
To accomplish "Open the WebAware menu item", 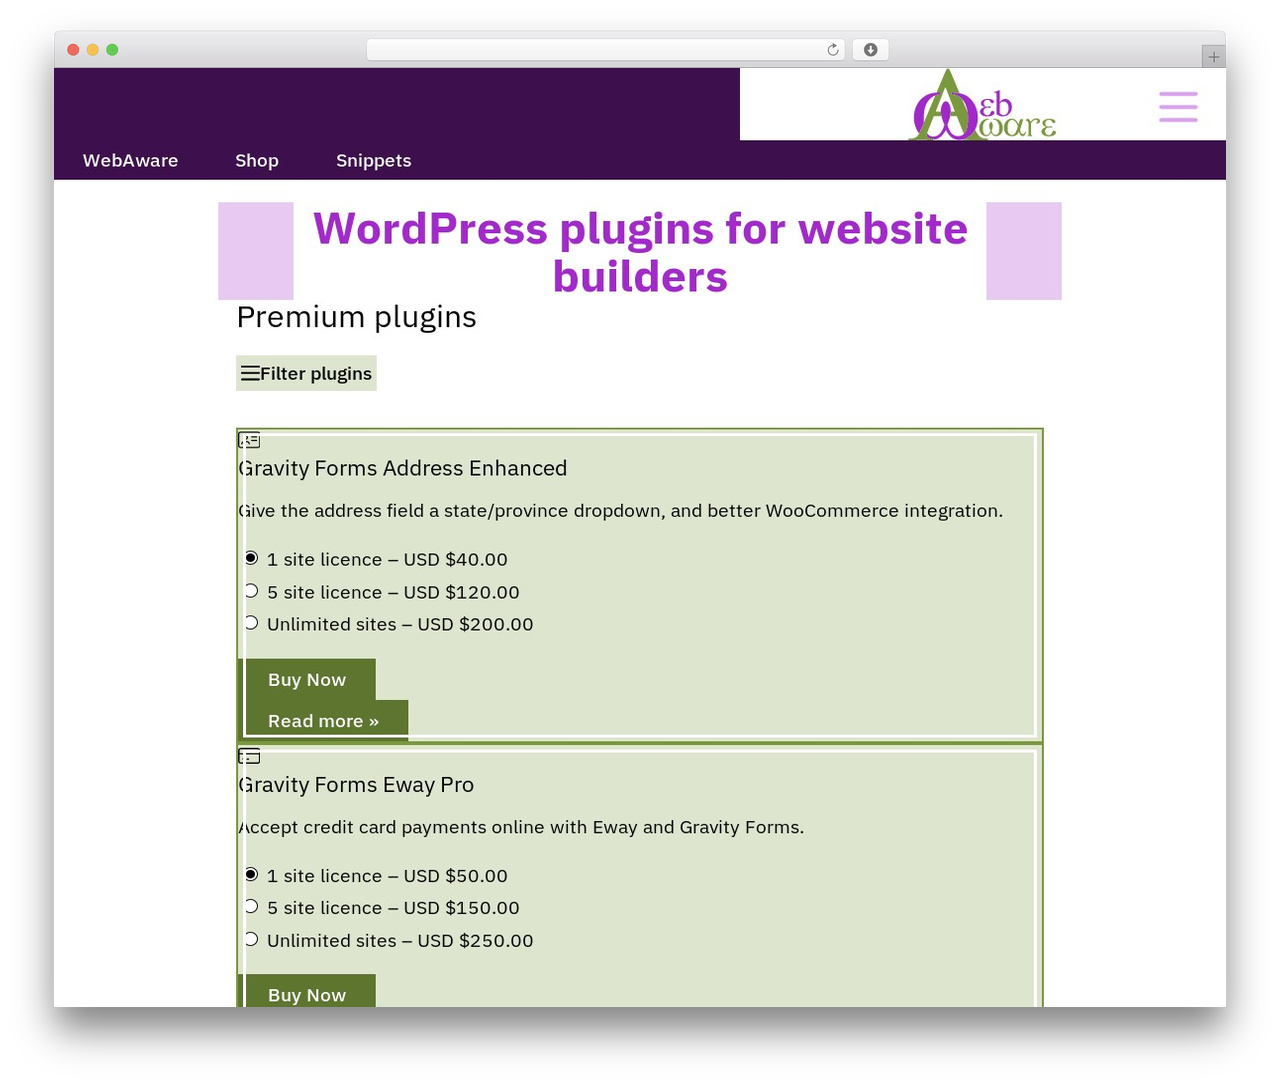I will [x=130, y=160].
